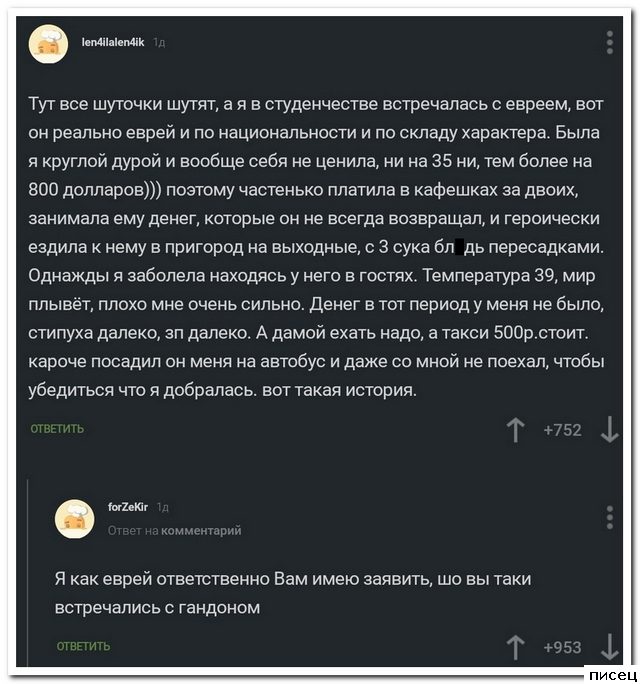Viewport: 640px width, 684px height.
Task: Click the +752 rating counter
Action: [x=562, y=430]
